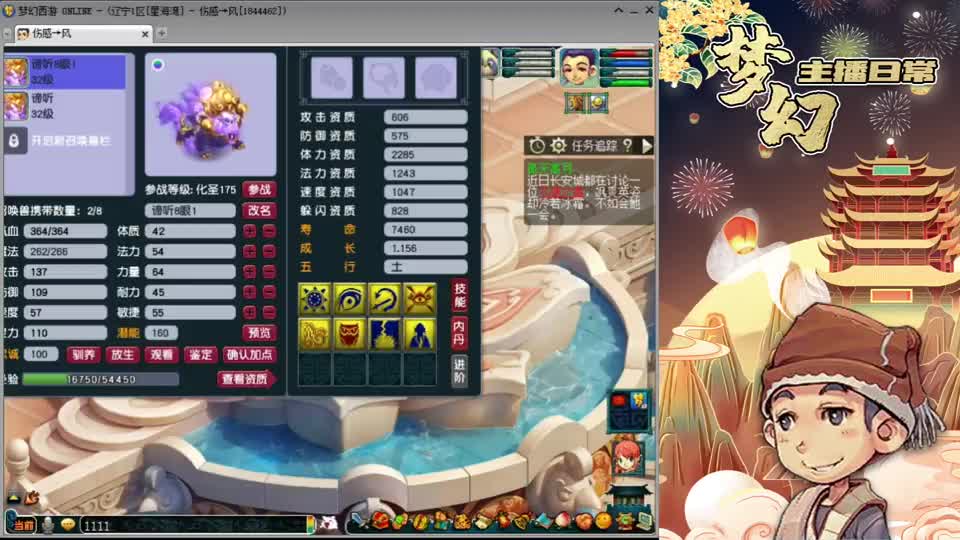
Task: Click the 观看 view button
Action: (x=161, y=354)
